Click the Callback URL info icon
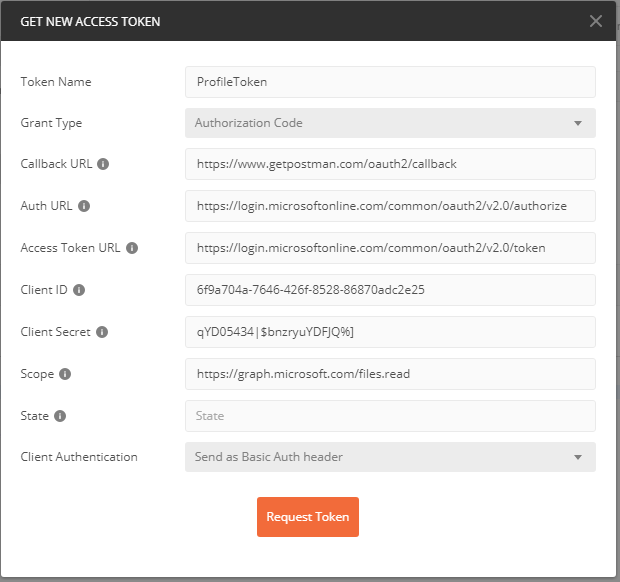 pos(103,164)
